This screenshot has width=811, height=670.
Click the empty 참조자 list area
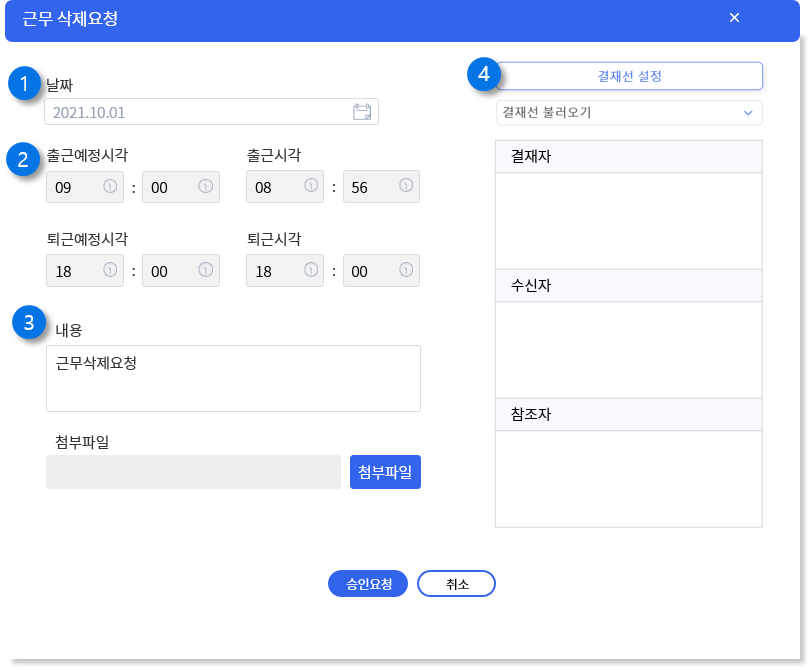tap(629, 479)
